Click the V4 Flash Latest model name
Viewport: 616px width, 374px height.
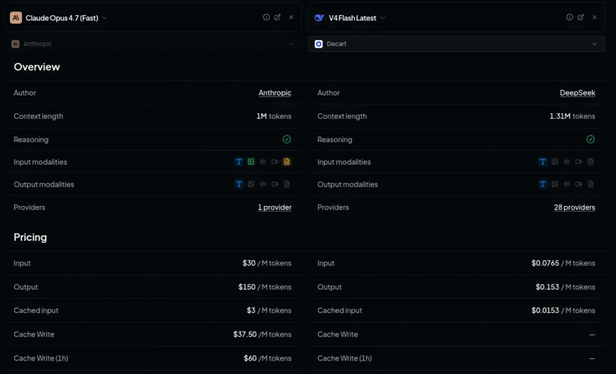352,18
